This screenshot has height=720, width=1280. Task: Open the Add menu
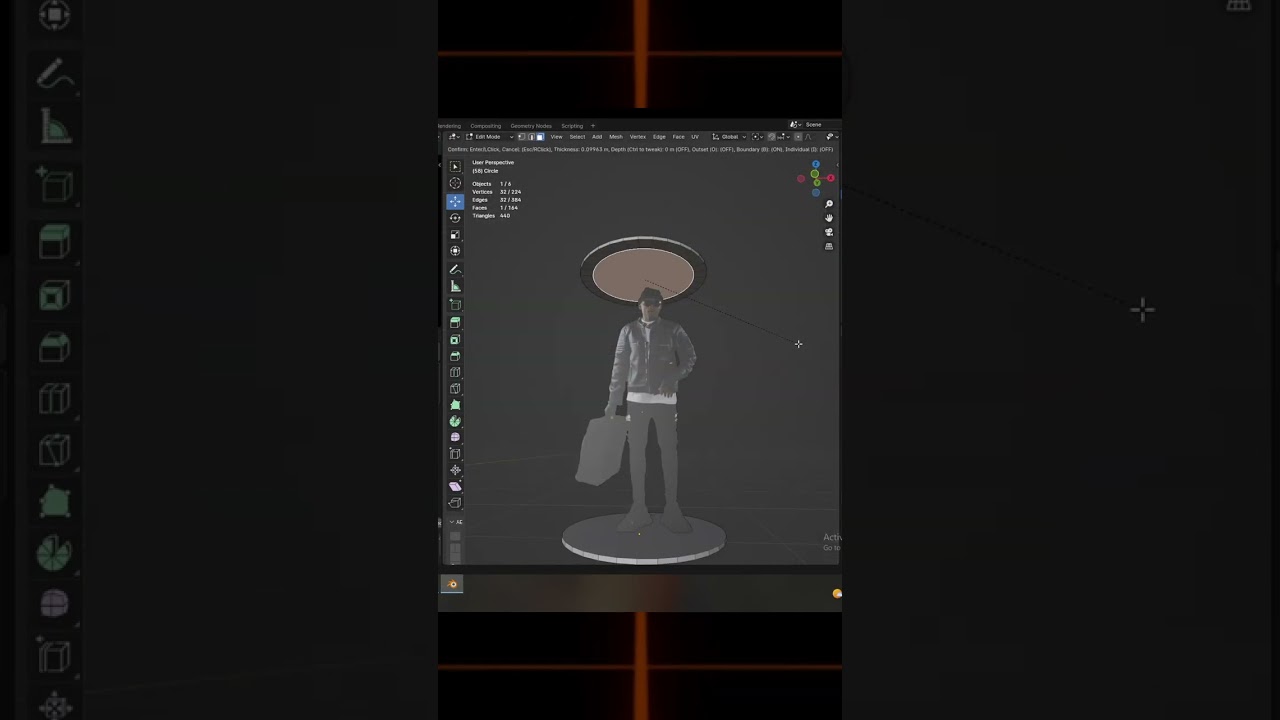pos(597,137)
